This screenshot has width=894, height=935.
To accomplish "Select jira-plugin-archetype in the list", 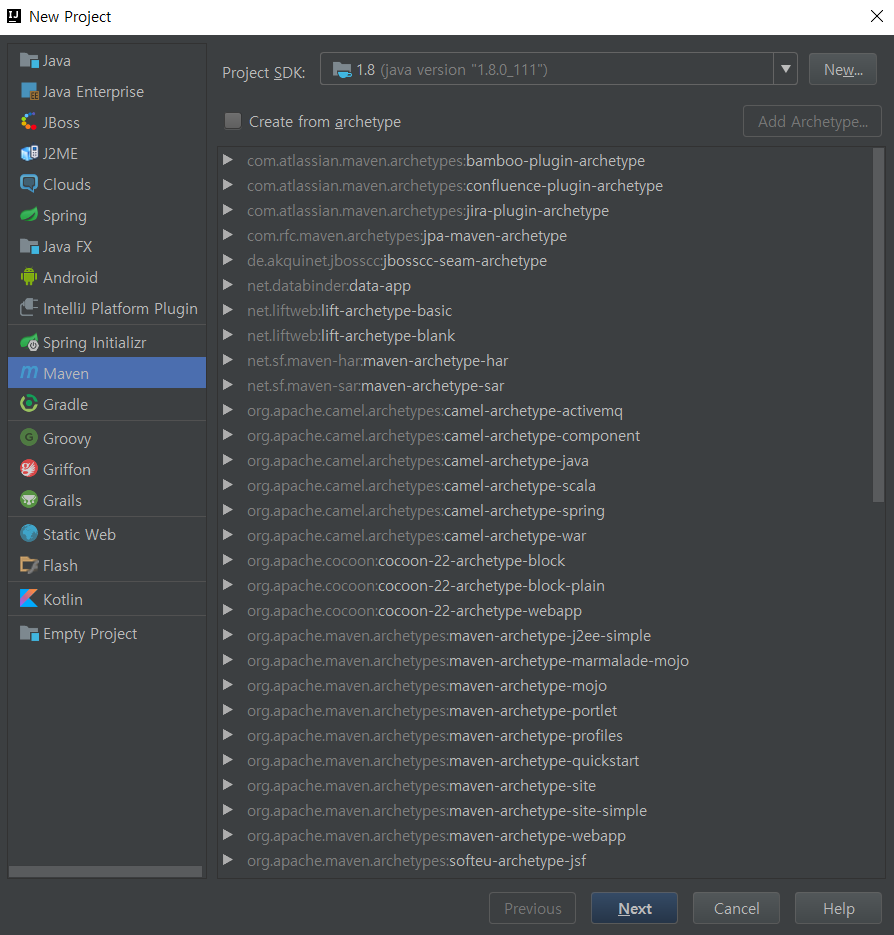I will click(x=428, y=210).
